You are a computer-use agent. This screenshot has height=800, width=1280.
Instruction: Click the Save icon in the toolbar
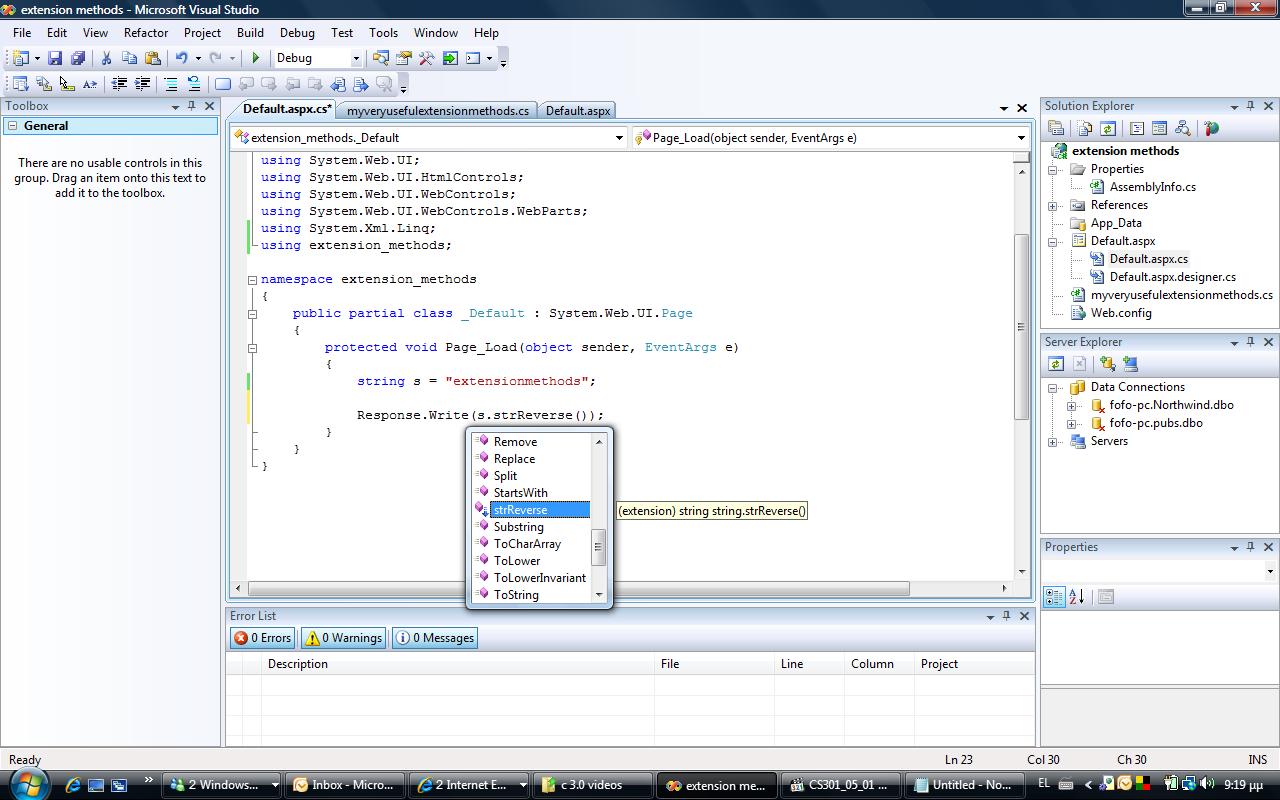click(55, 59)
